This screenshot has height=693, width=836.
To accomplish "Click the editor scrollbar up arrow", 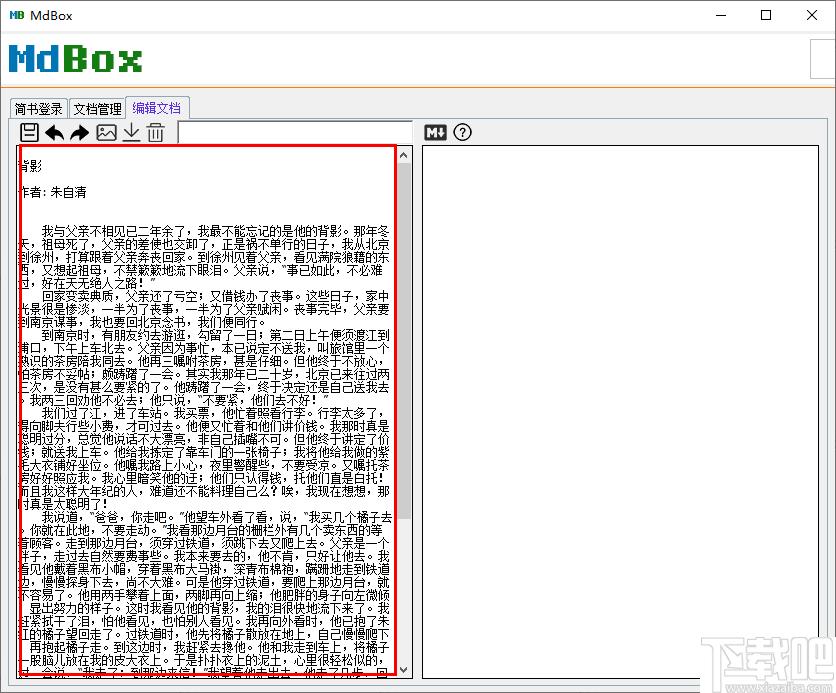I will (404, 155).
